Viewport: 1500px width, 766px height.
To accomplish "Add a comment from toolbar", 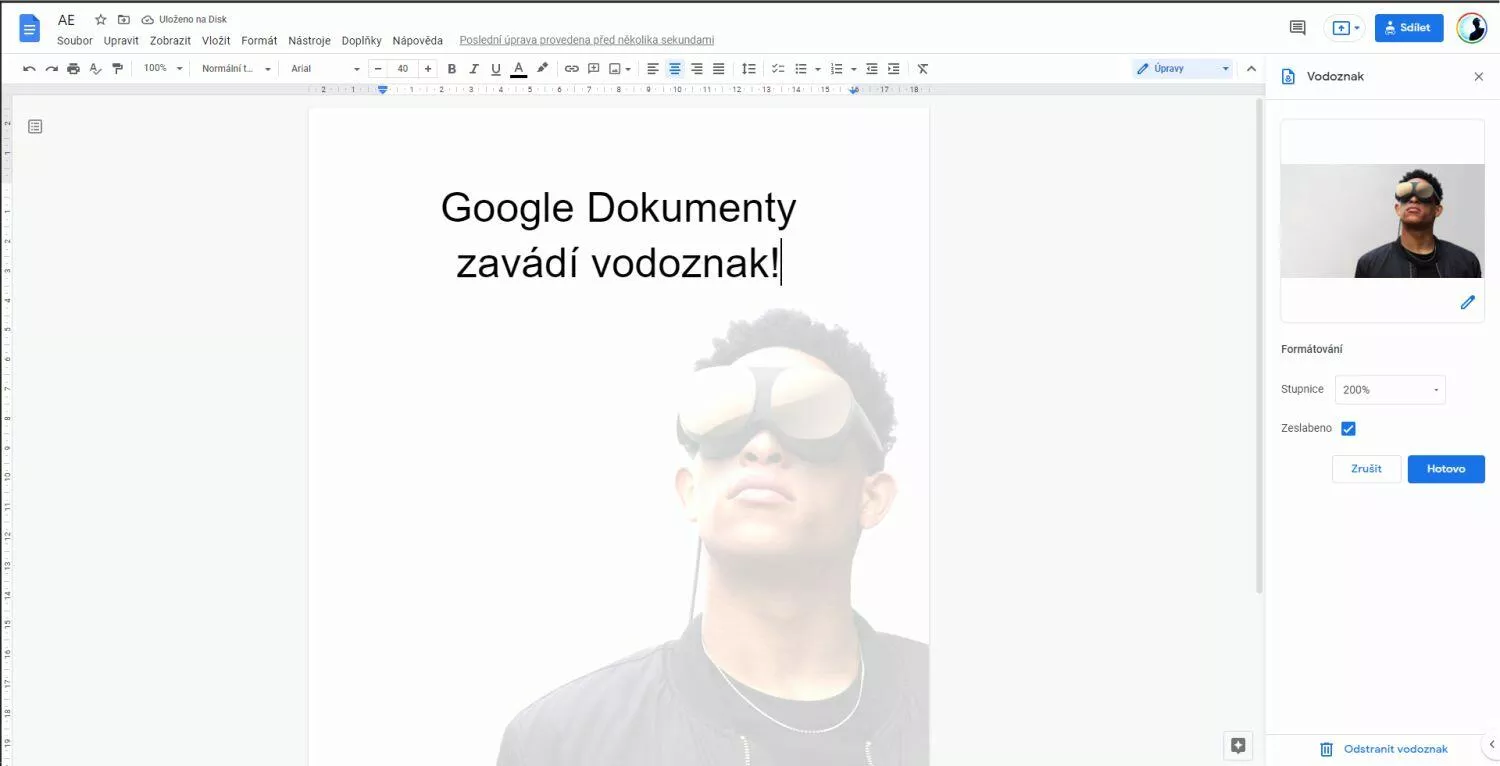I will (x=593, y=69).
